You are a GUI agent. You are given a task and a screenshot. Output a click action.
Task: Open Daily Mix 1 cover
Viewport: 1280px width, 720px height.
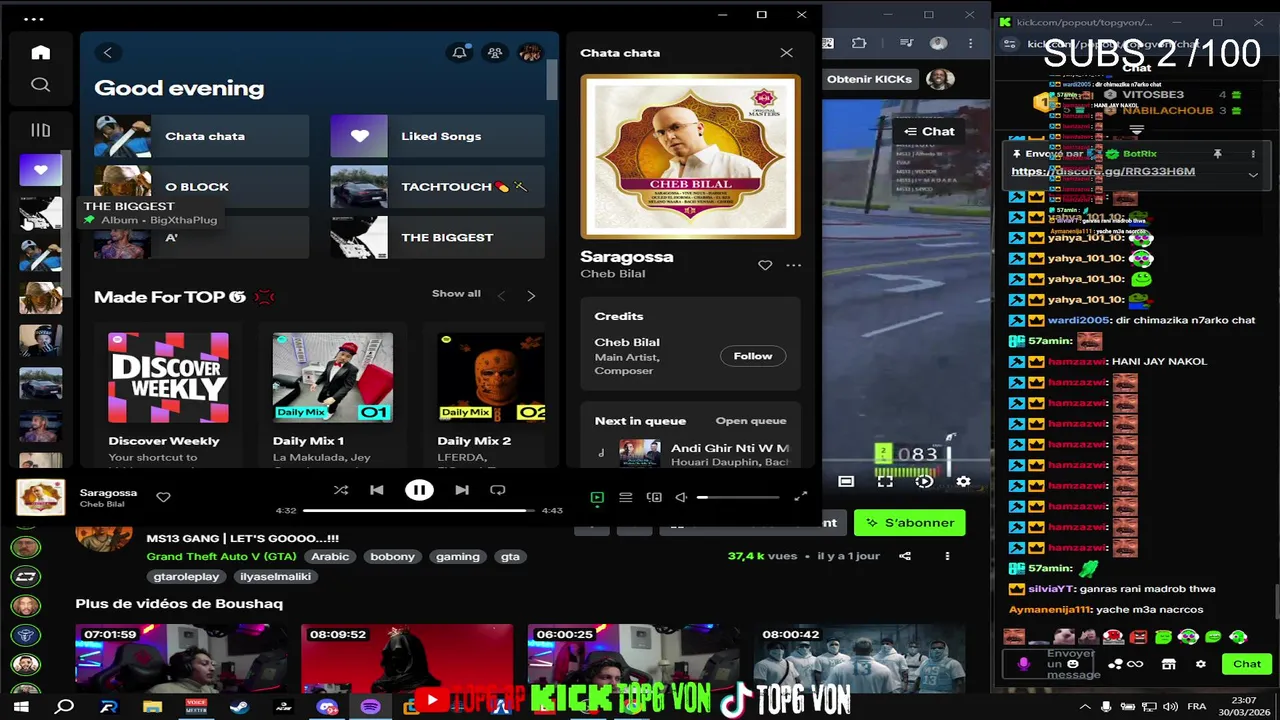click(x=333, y=377)
